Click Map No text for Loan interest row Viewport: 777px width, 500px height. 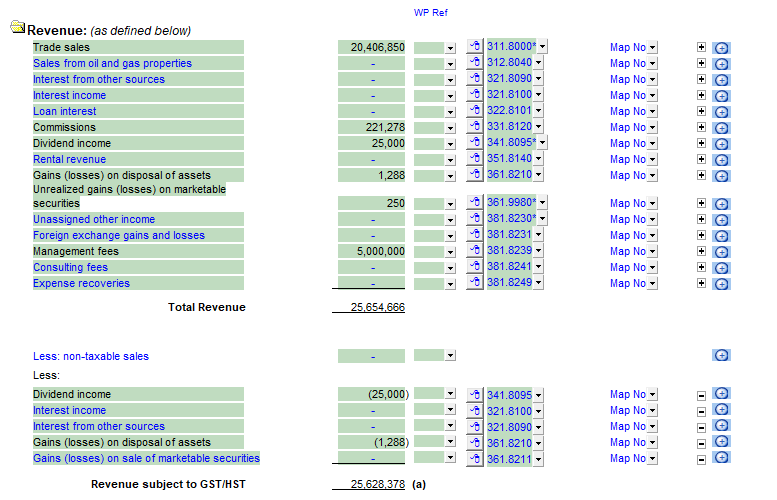[628, 111]
